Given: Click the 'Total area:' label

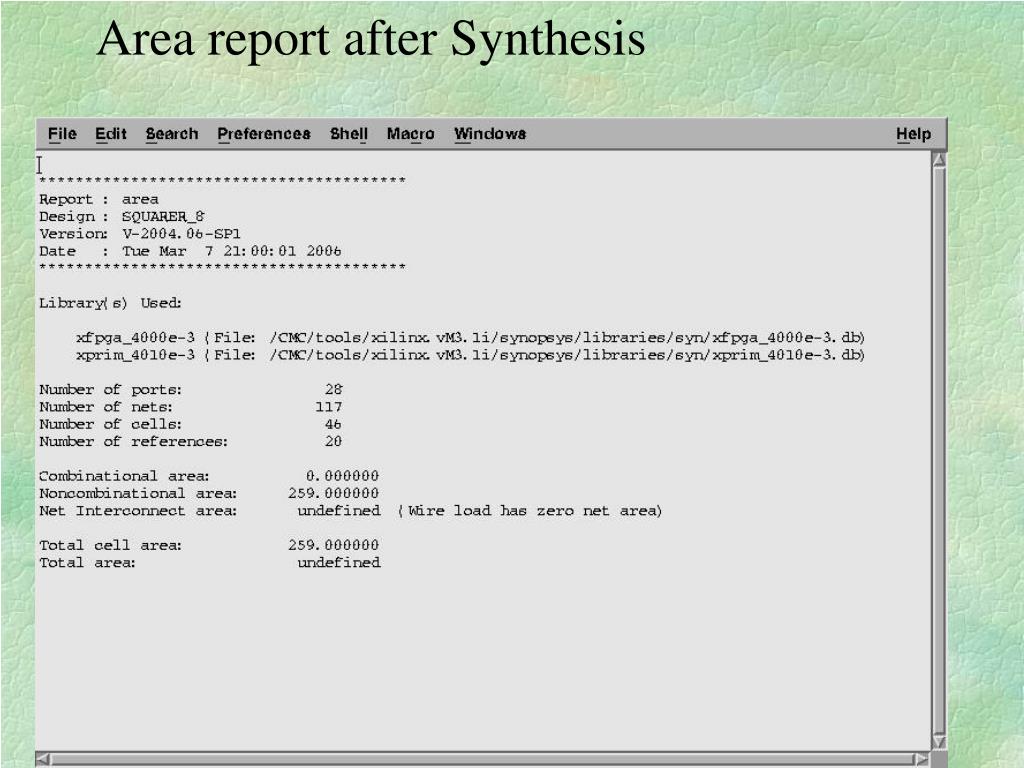Looking at the screenshot, I should (x=87, y=563).
